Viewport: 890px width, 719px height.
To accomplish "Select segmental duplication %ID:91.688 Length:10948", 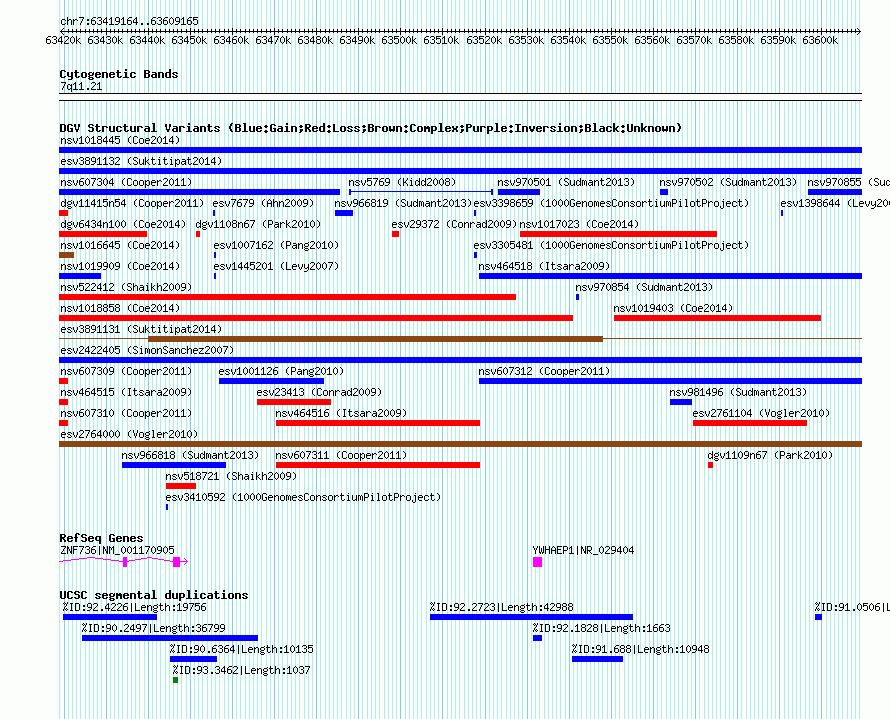I will 597,659.
